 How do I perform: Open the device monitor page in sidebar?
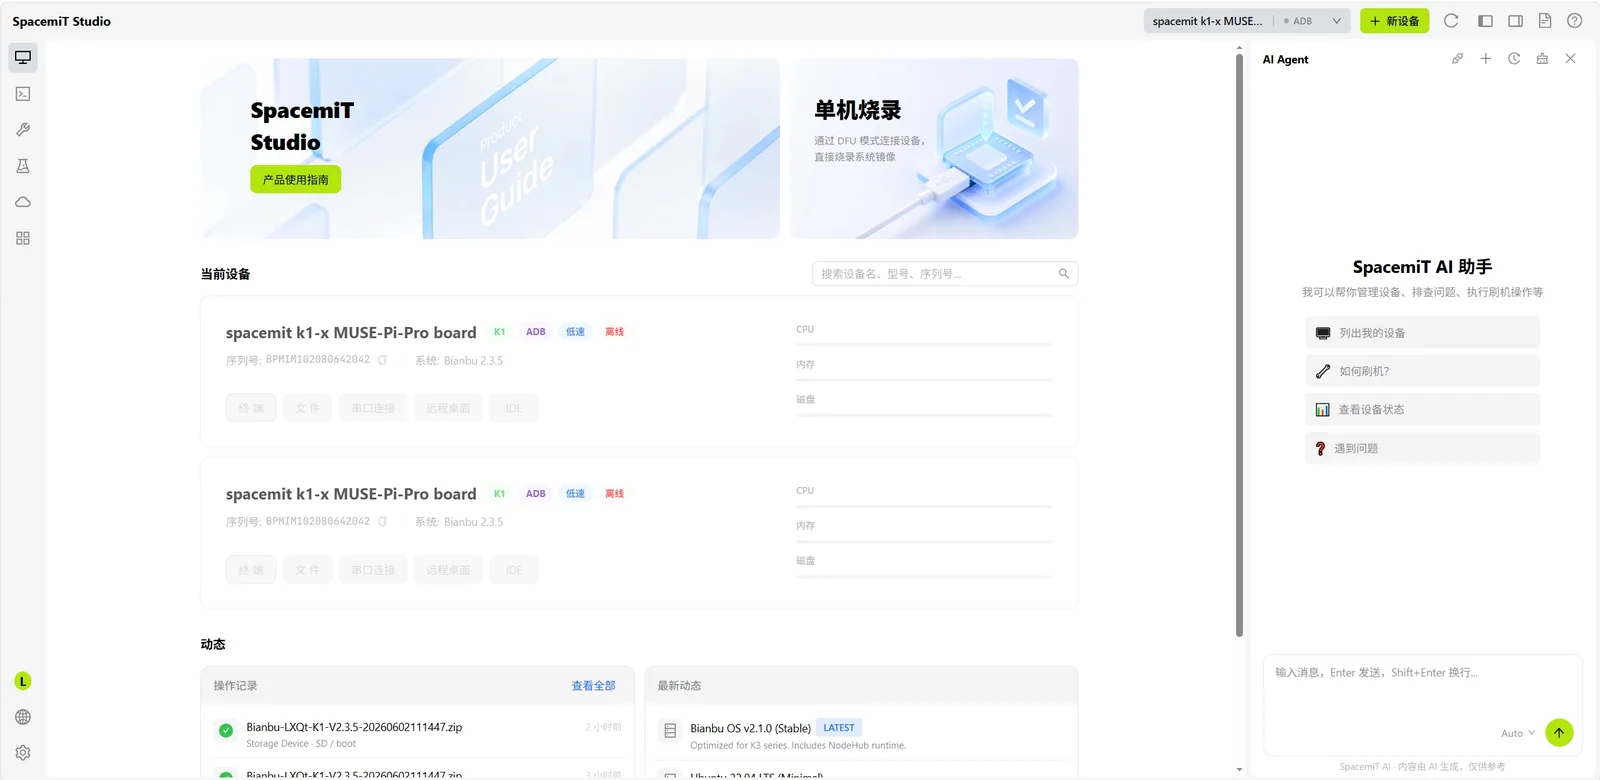pyautogui.click(x=23, y=58)
